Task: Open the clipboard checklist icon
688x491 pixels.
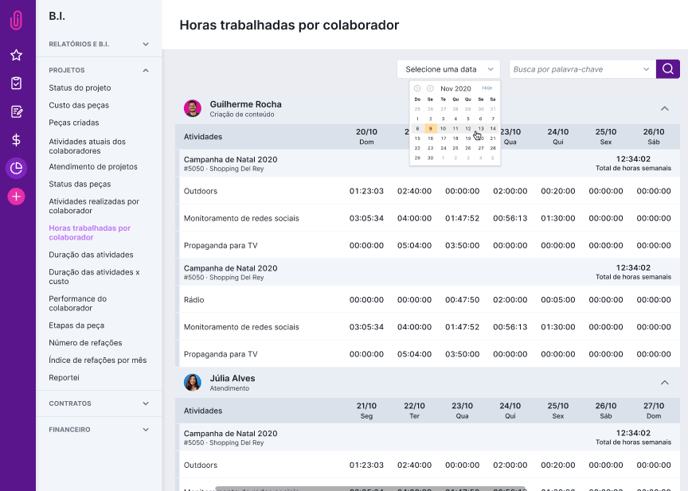Action: [x=16, y=83]
